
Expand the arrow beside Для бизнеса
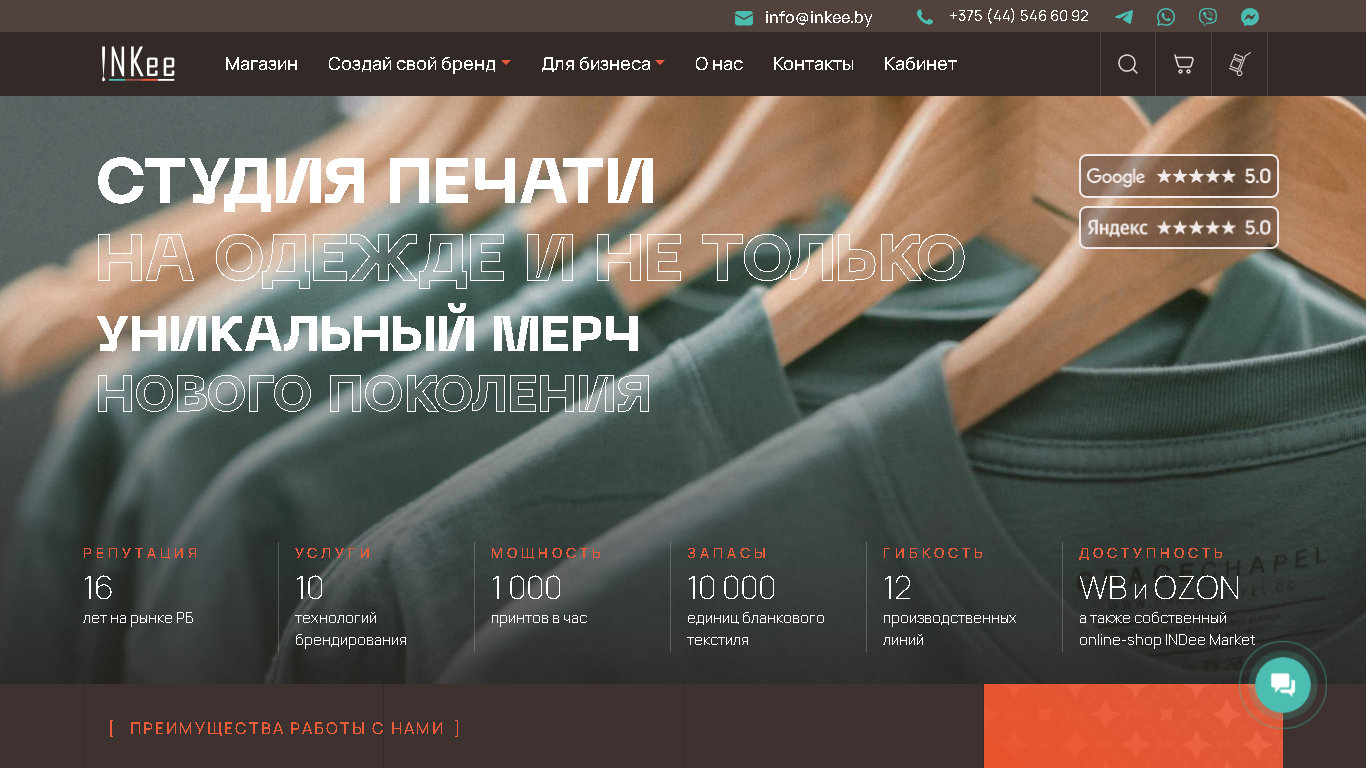[660, 63]
